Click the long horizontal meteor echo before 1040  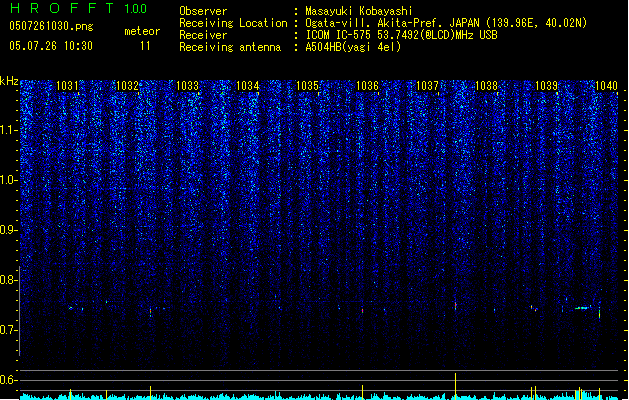pyautogui.click(x=582, y=308)
